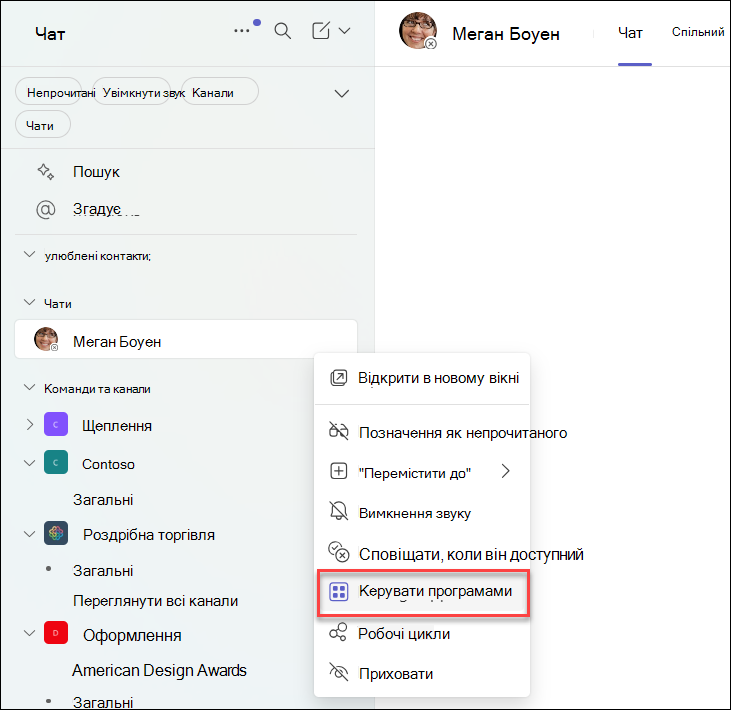Choose Робочі цикли menu item
Image resolution: width=731 pixels, height=710 pixels.
(422, 634)
